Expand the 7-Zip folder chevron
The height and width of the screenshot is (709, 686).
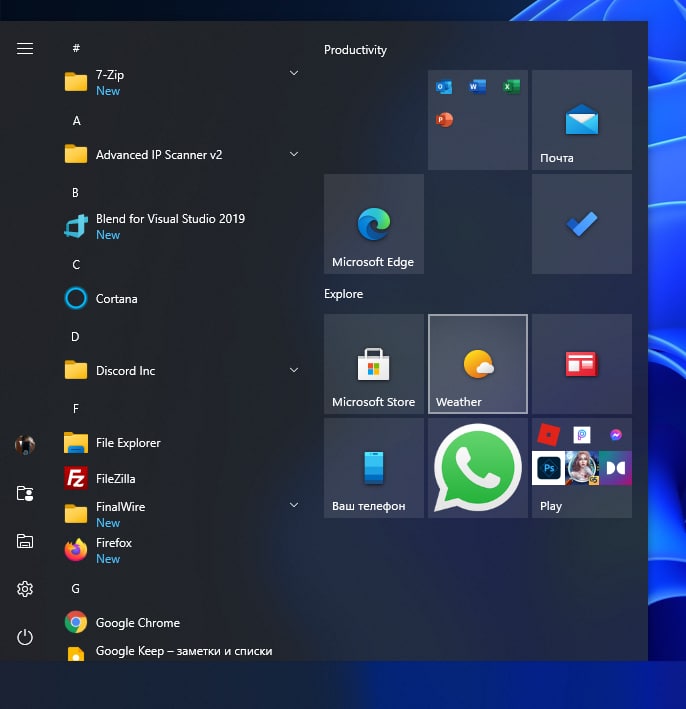pyautogui.click(x=294, y=73)
